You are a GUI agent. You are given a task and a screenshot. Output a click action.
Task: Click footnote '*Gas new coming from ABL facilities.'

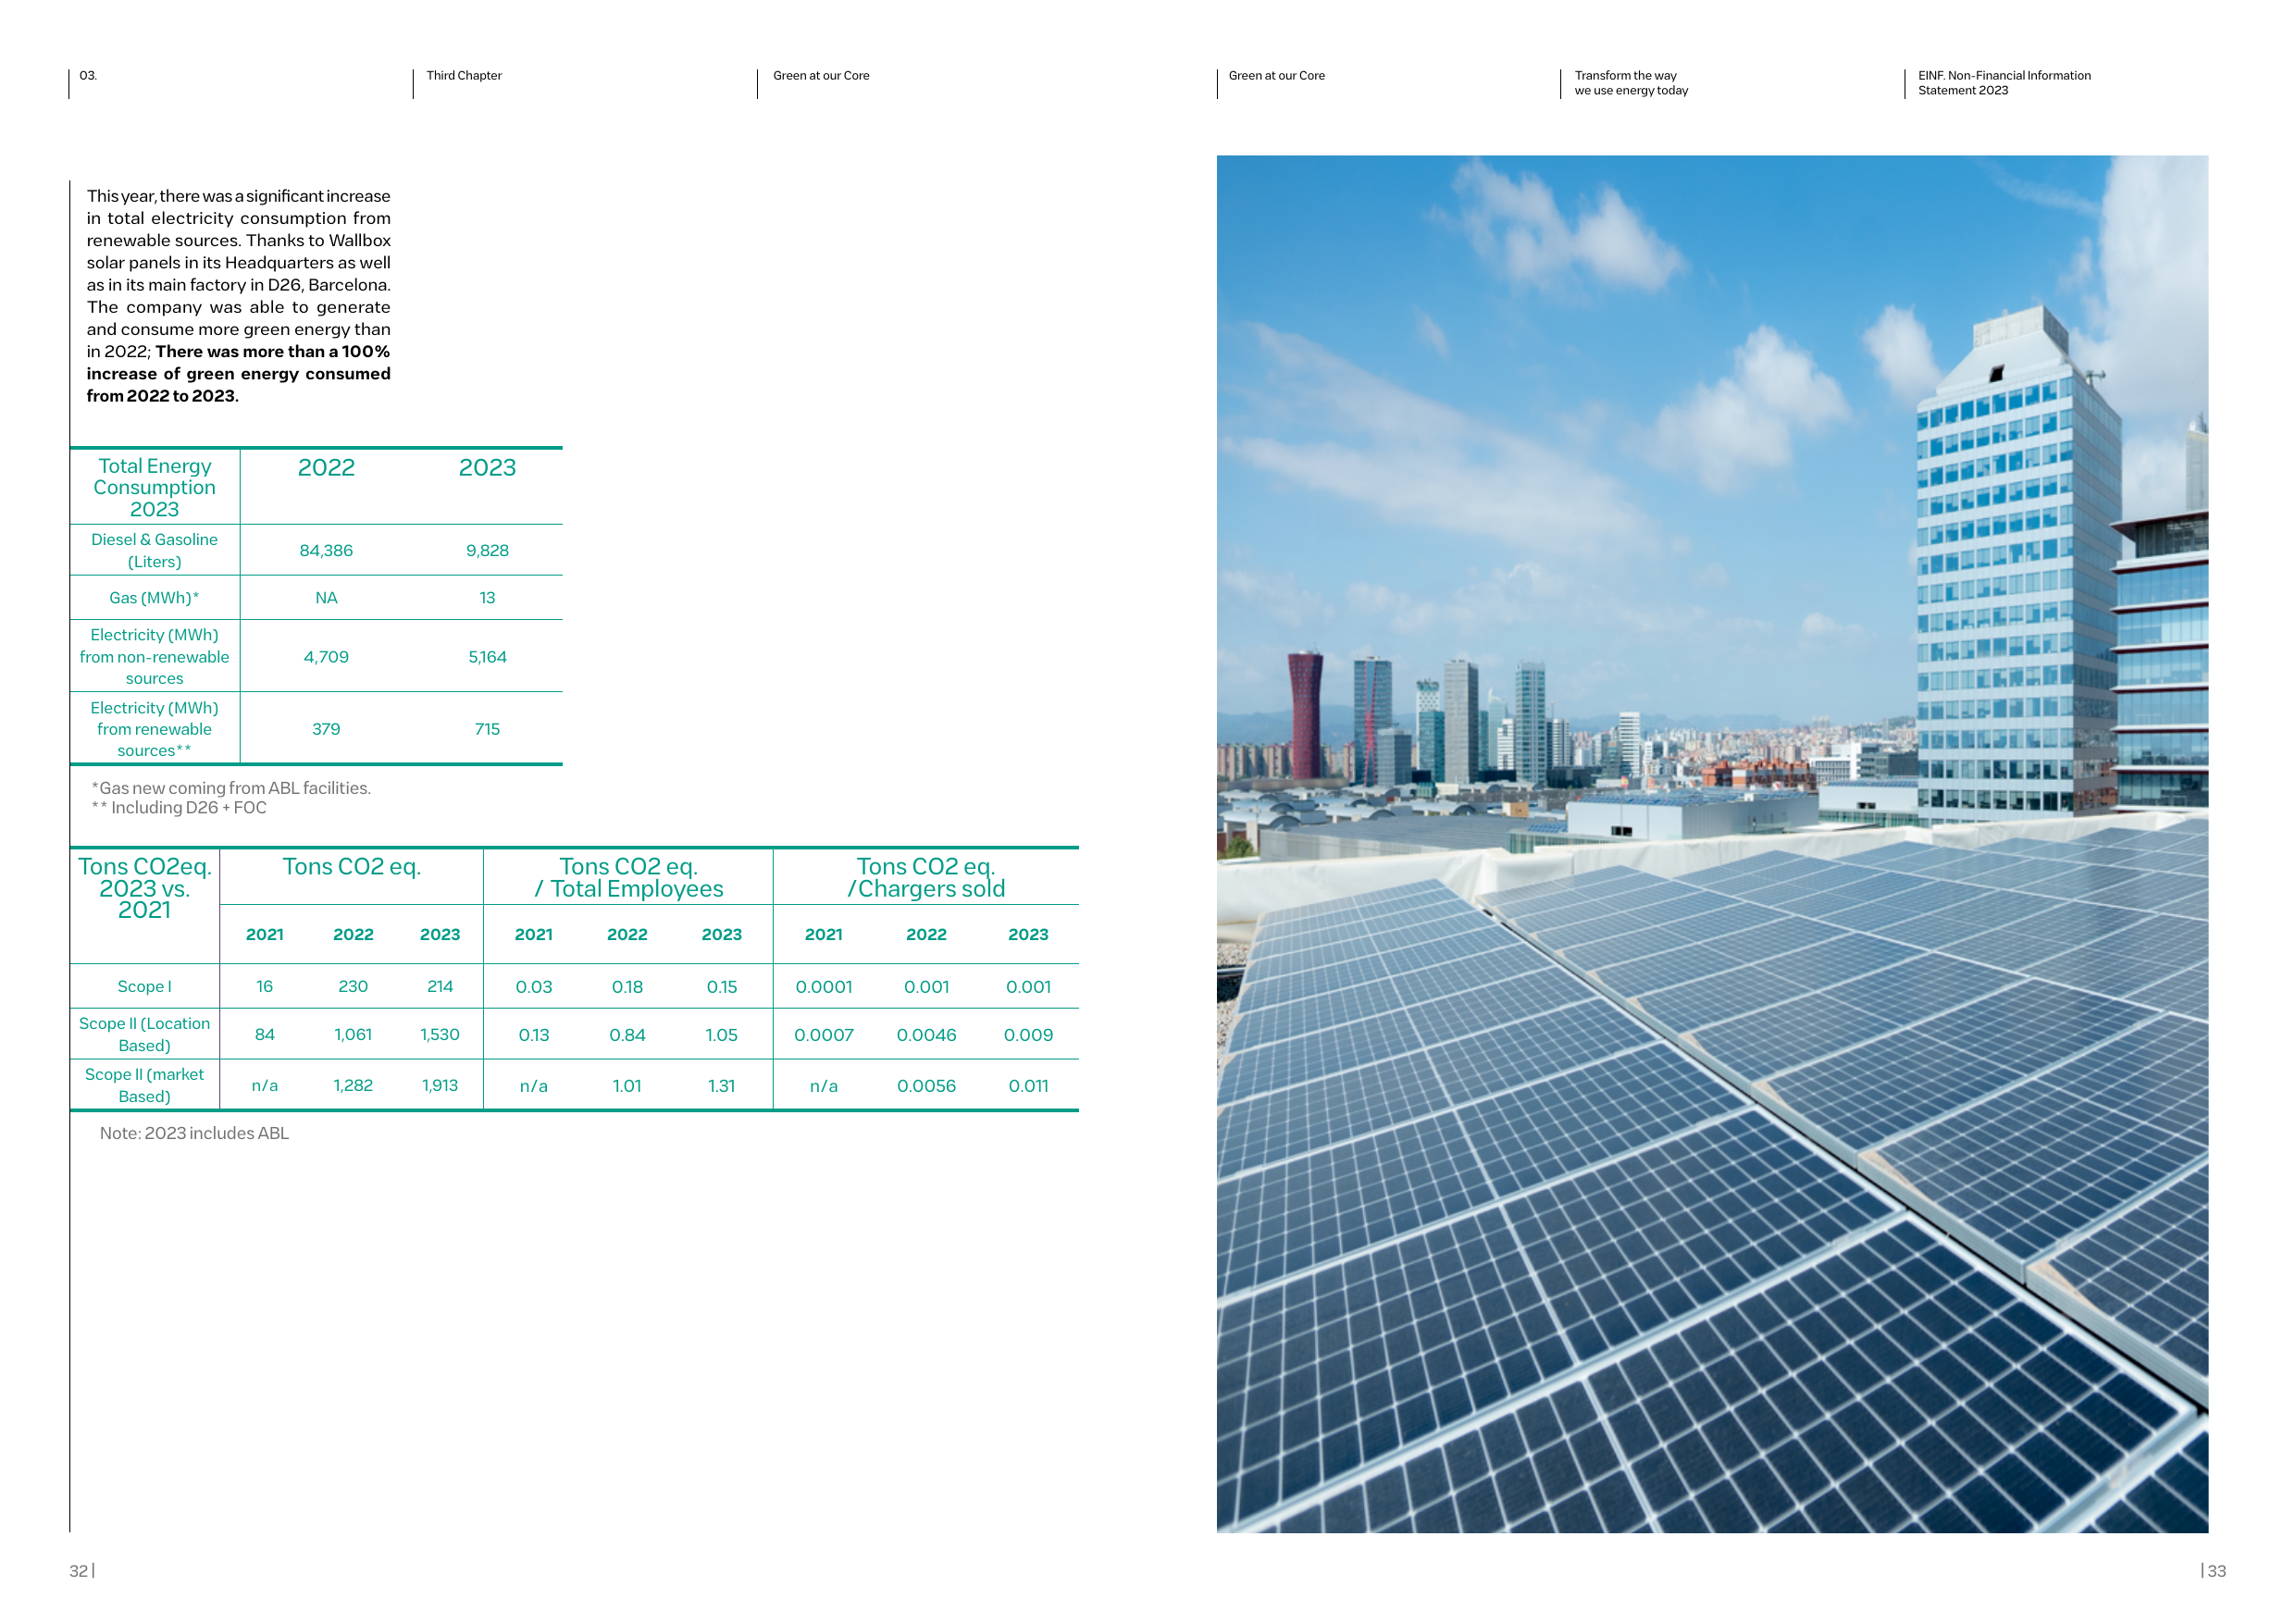(231, 788)
